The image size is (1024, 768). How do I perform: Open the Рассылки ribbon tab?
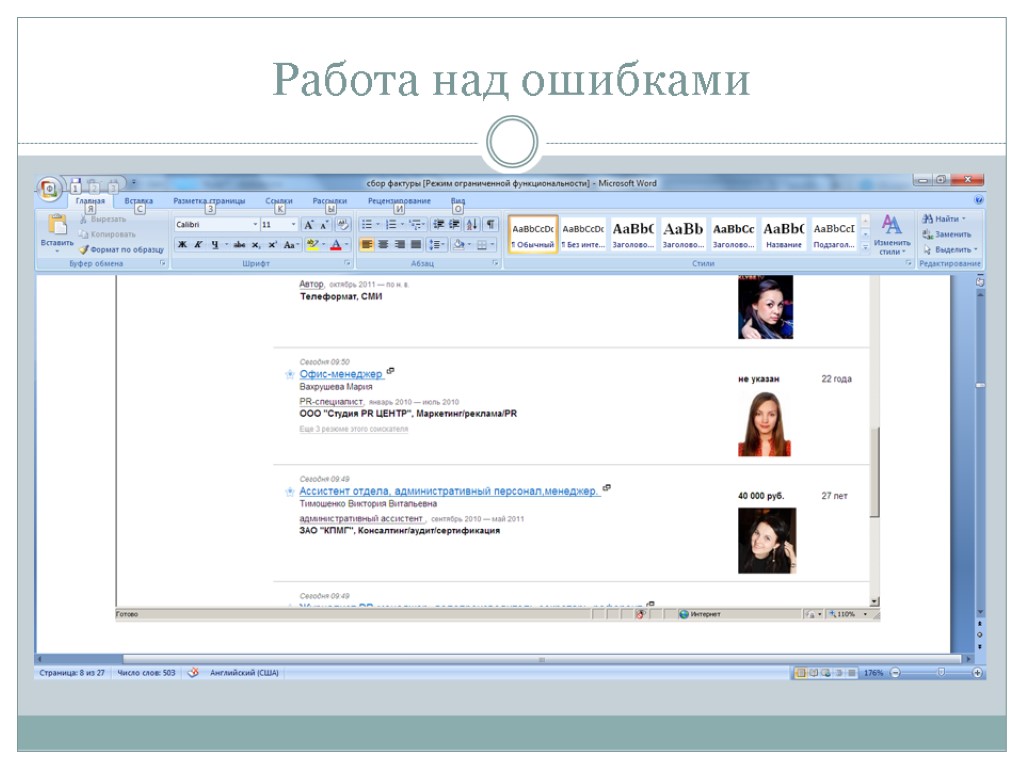(330, 201)
